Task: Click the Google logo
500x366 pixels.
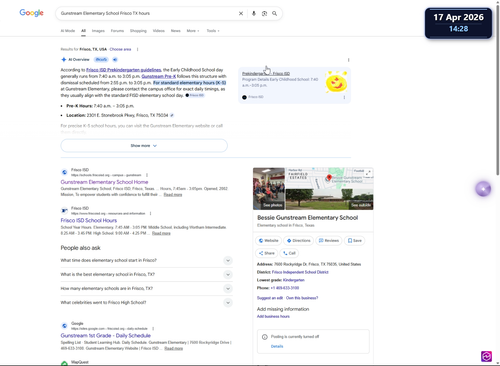Action: coord(31,13)
